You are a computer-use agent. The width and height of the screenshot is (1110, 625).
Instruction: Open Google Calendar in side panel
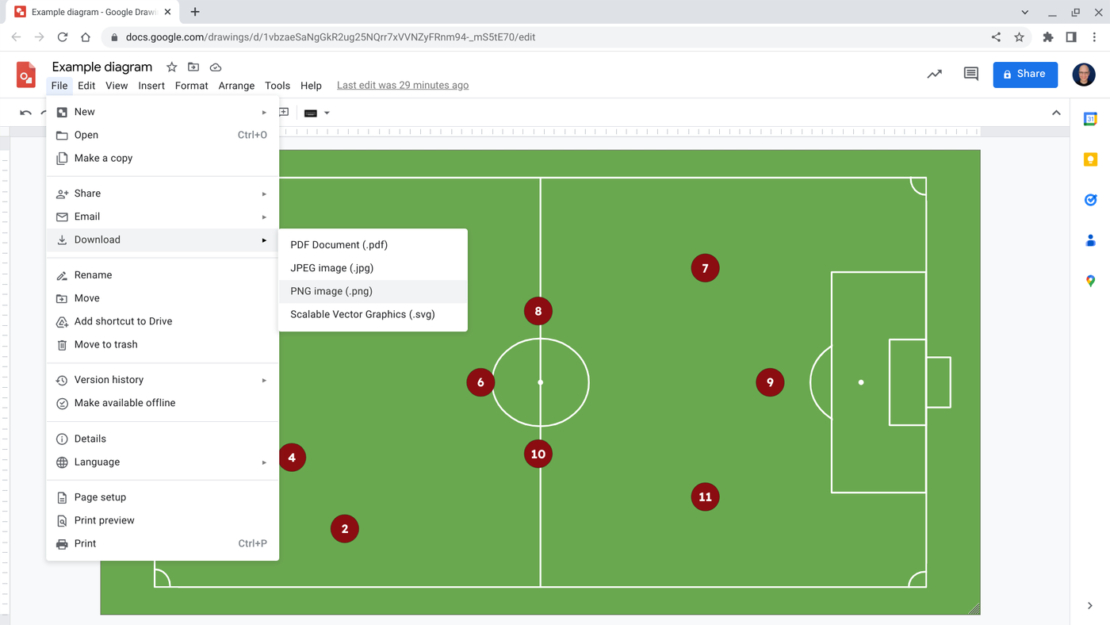click(x=1090, y=119)
